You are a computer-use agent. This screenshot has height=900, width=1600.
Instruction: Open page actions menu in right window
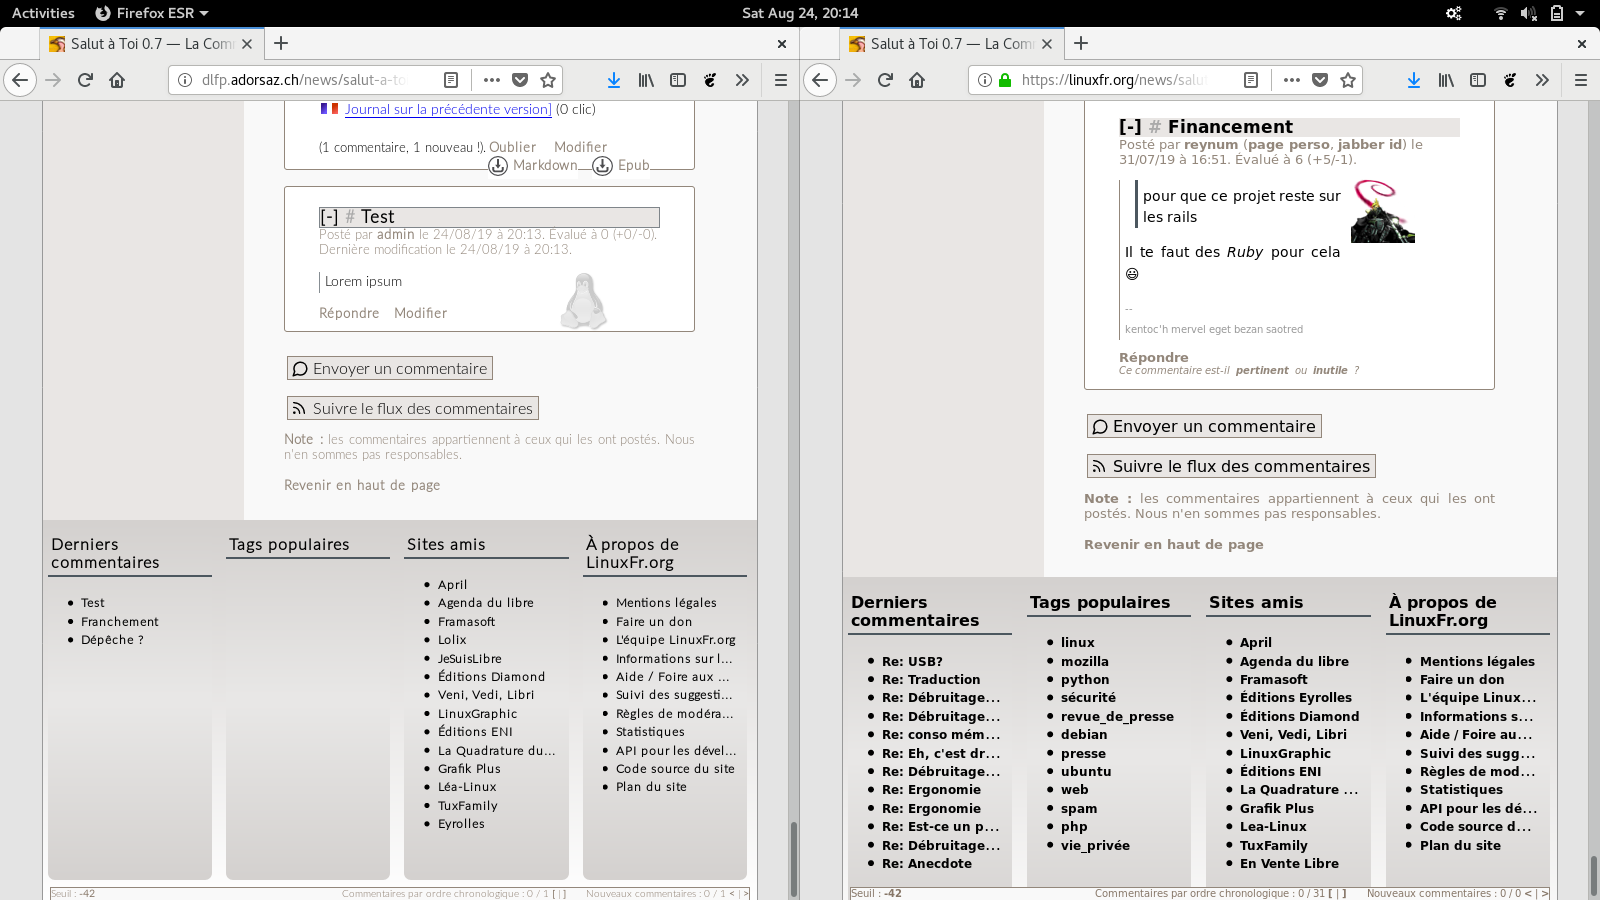pyautogui.click(x=1291, y=80)
